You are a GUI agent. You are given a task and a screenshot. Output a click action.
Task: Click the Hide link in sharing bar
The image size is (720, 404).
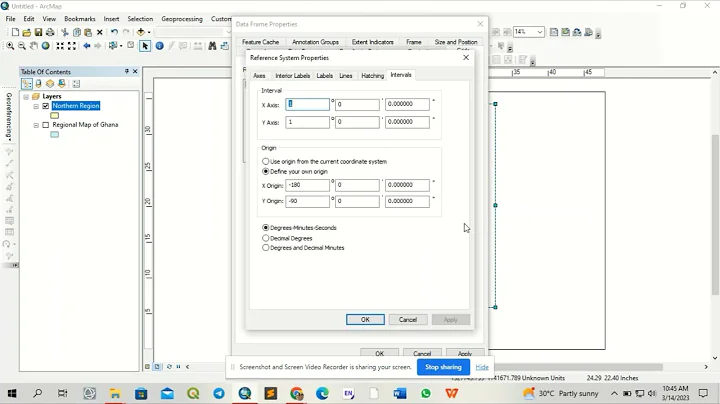click(482, 367)
